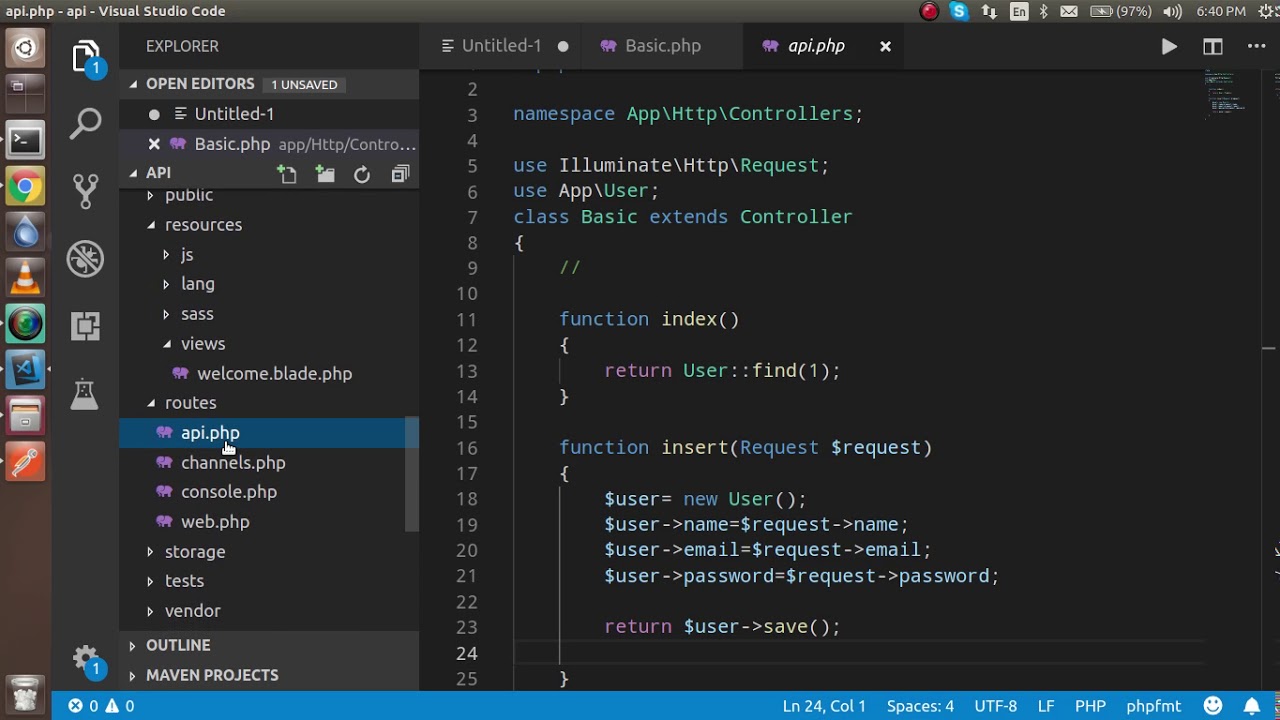The height and width of the screenshot is (720, 1280).
Task: Expand the OUTLINE section
Action: pos(178,645)
